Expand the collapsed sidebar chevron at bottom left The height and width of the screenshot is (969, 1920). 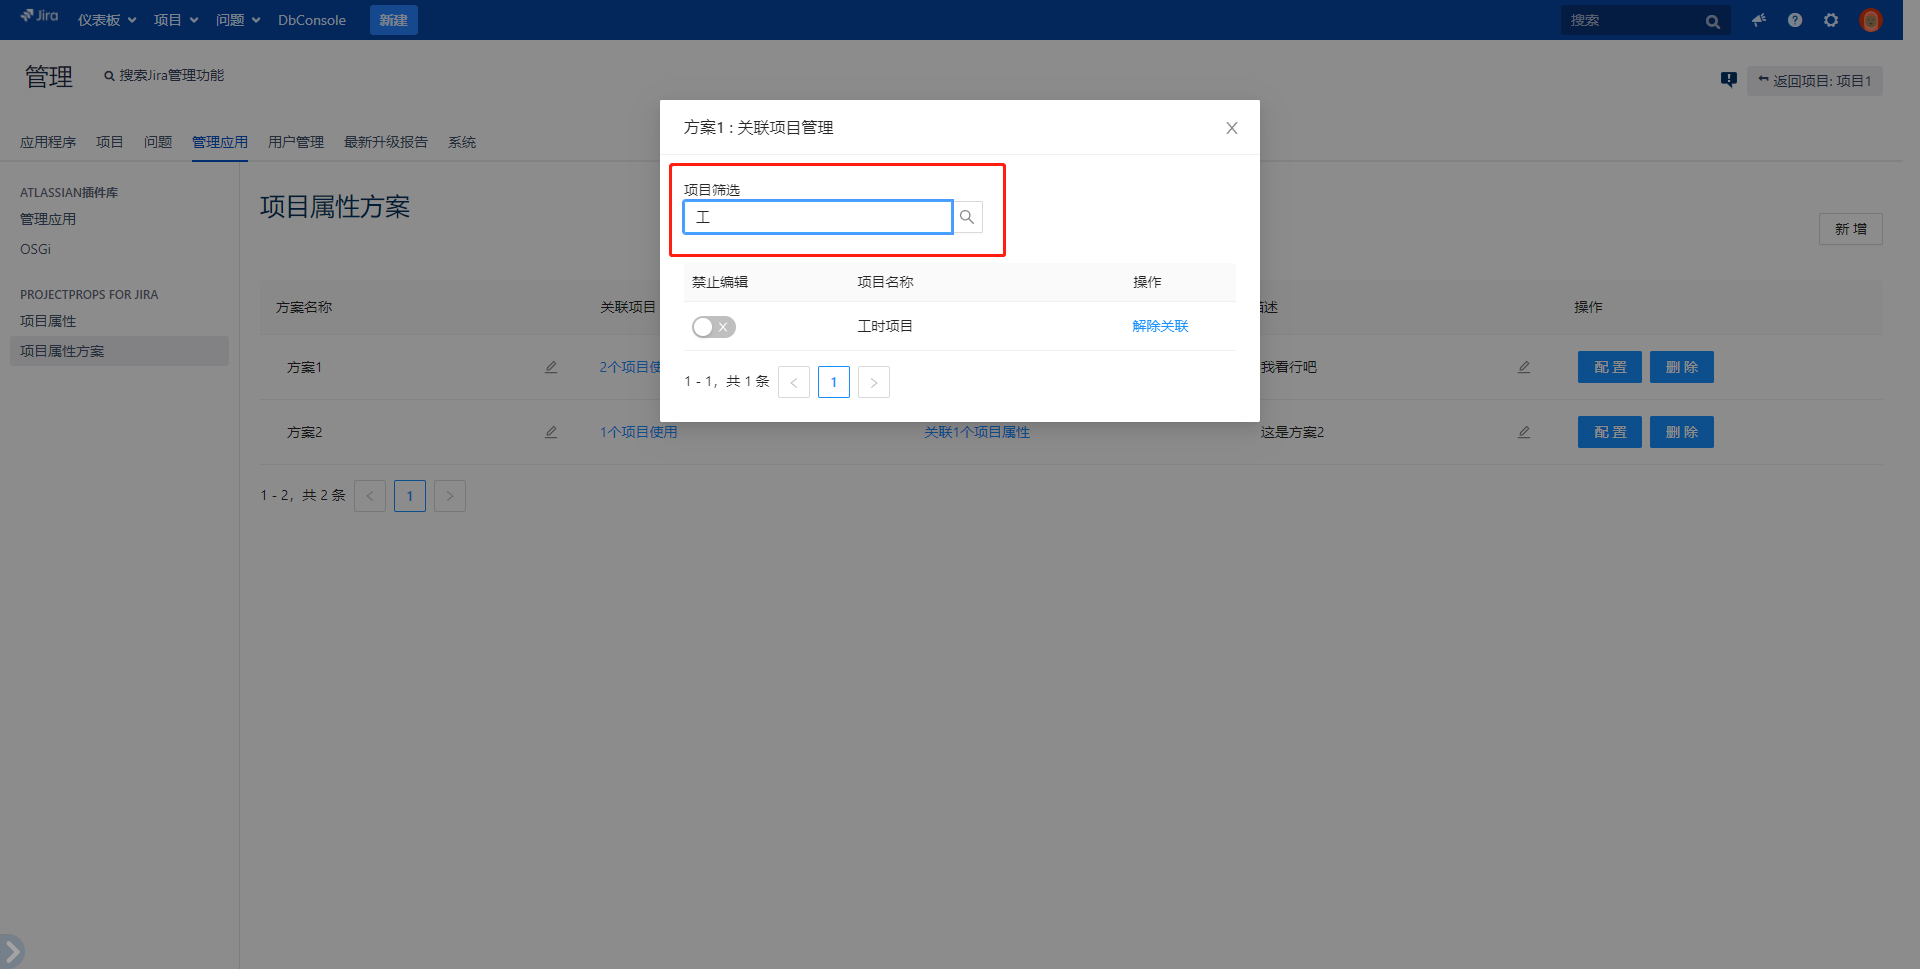click(x=12, y=950)
